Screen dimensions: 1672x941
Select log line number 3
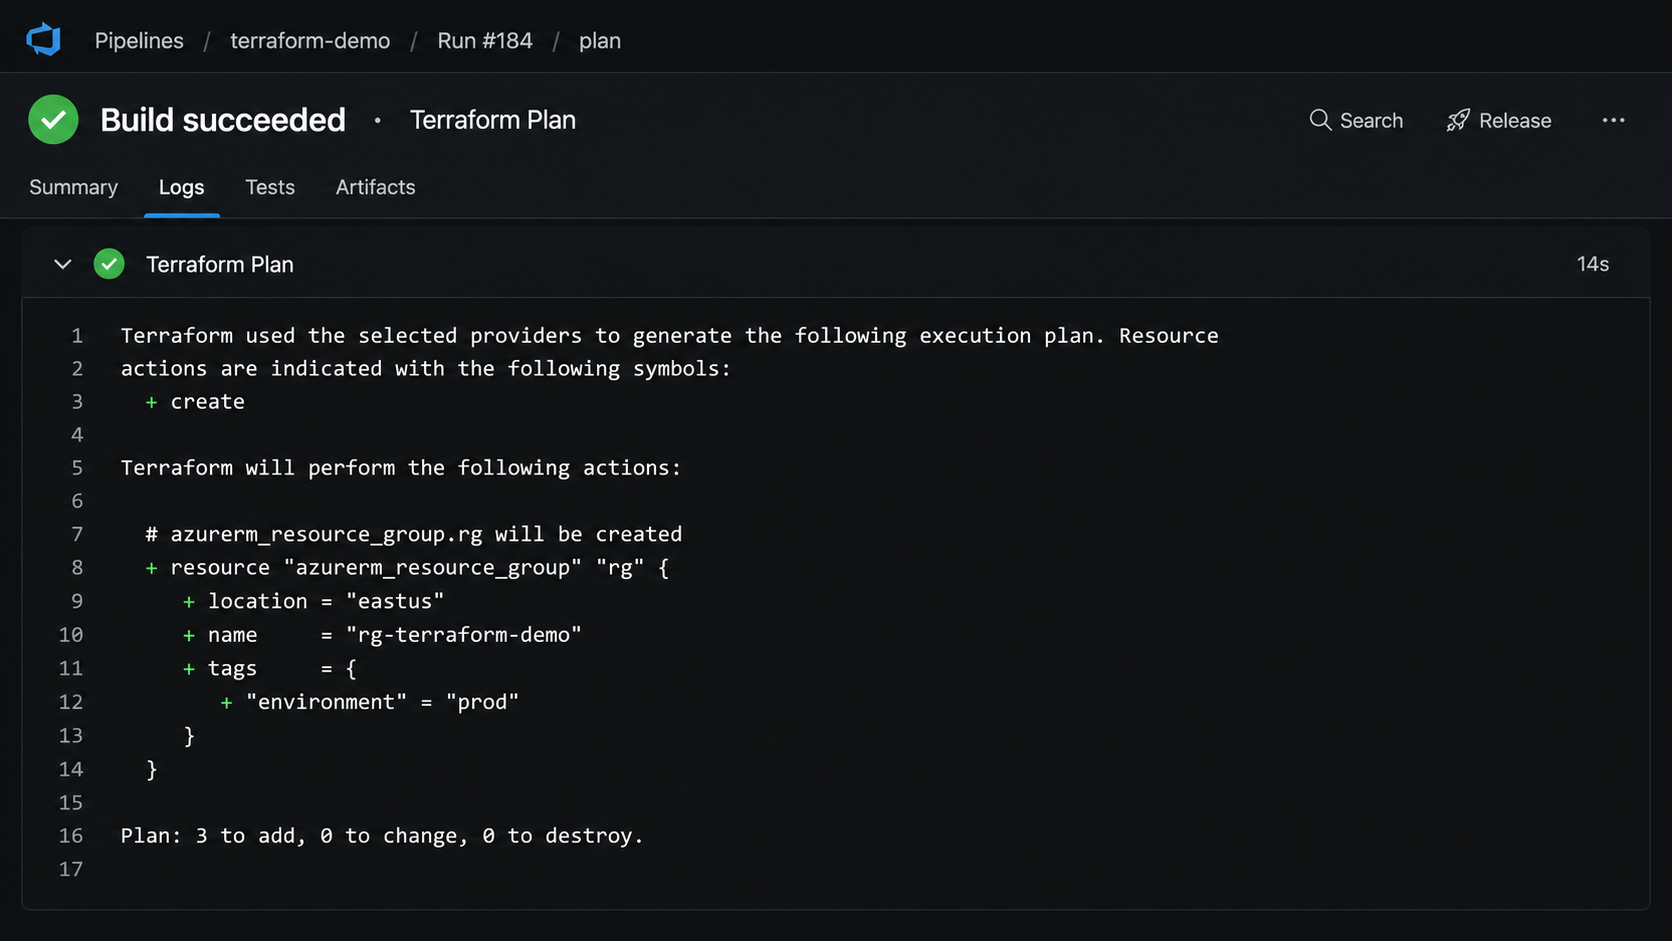click(77, 402)
